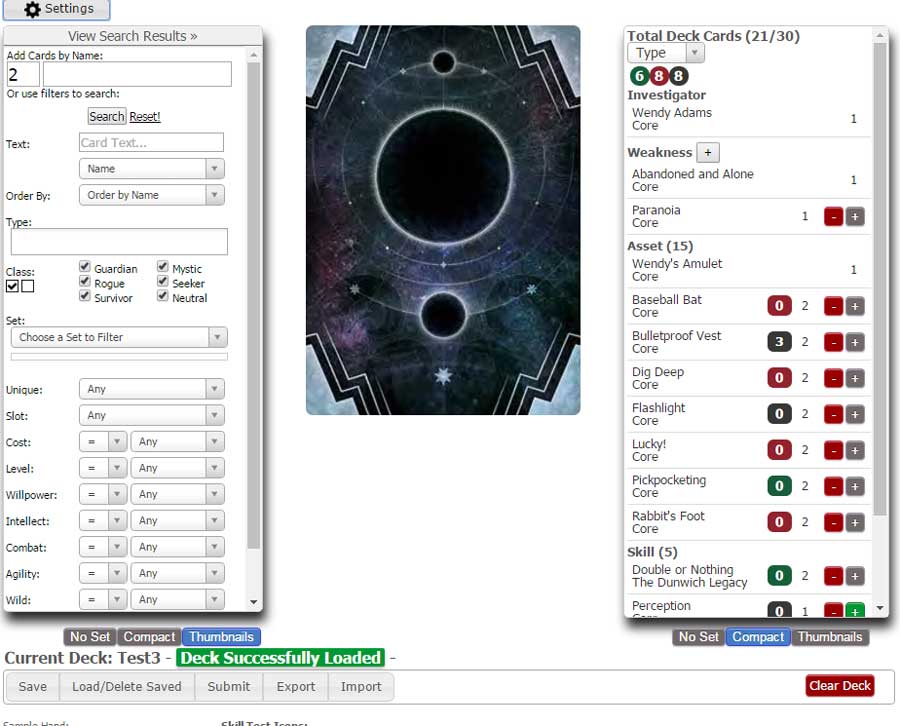
Task: Click the Import button
Action: point(361,686)
